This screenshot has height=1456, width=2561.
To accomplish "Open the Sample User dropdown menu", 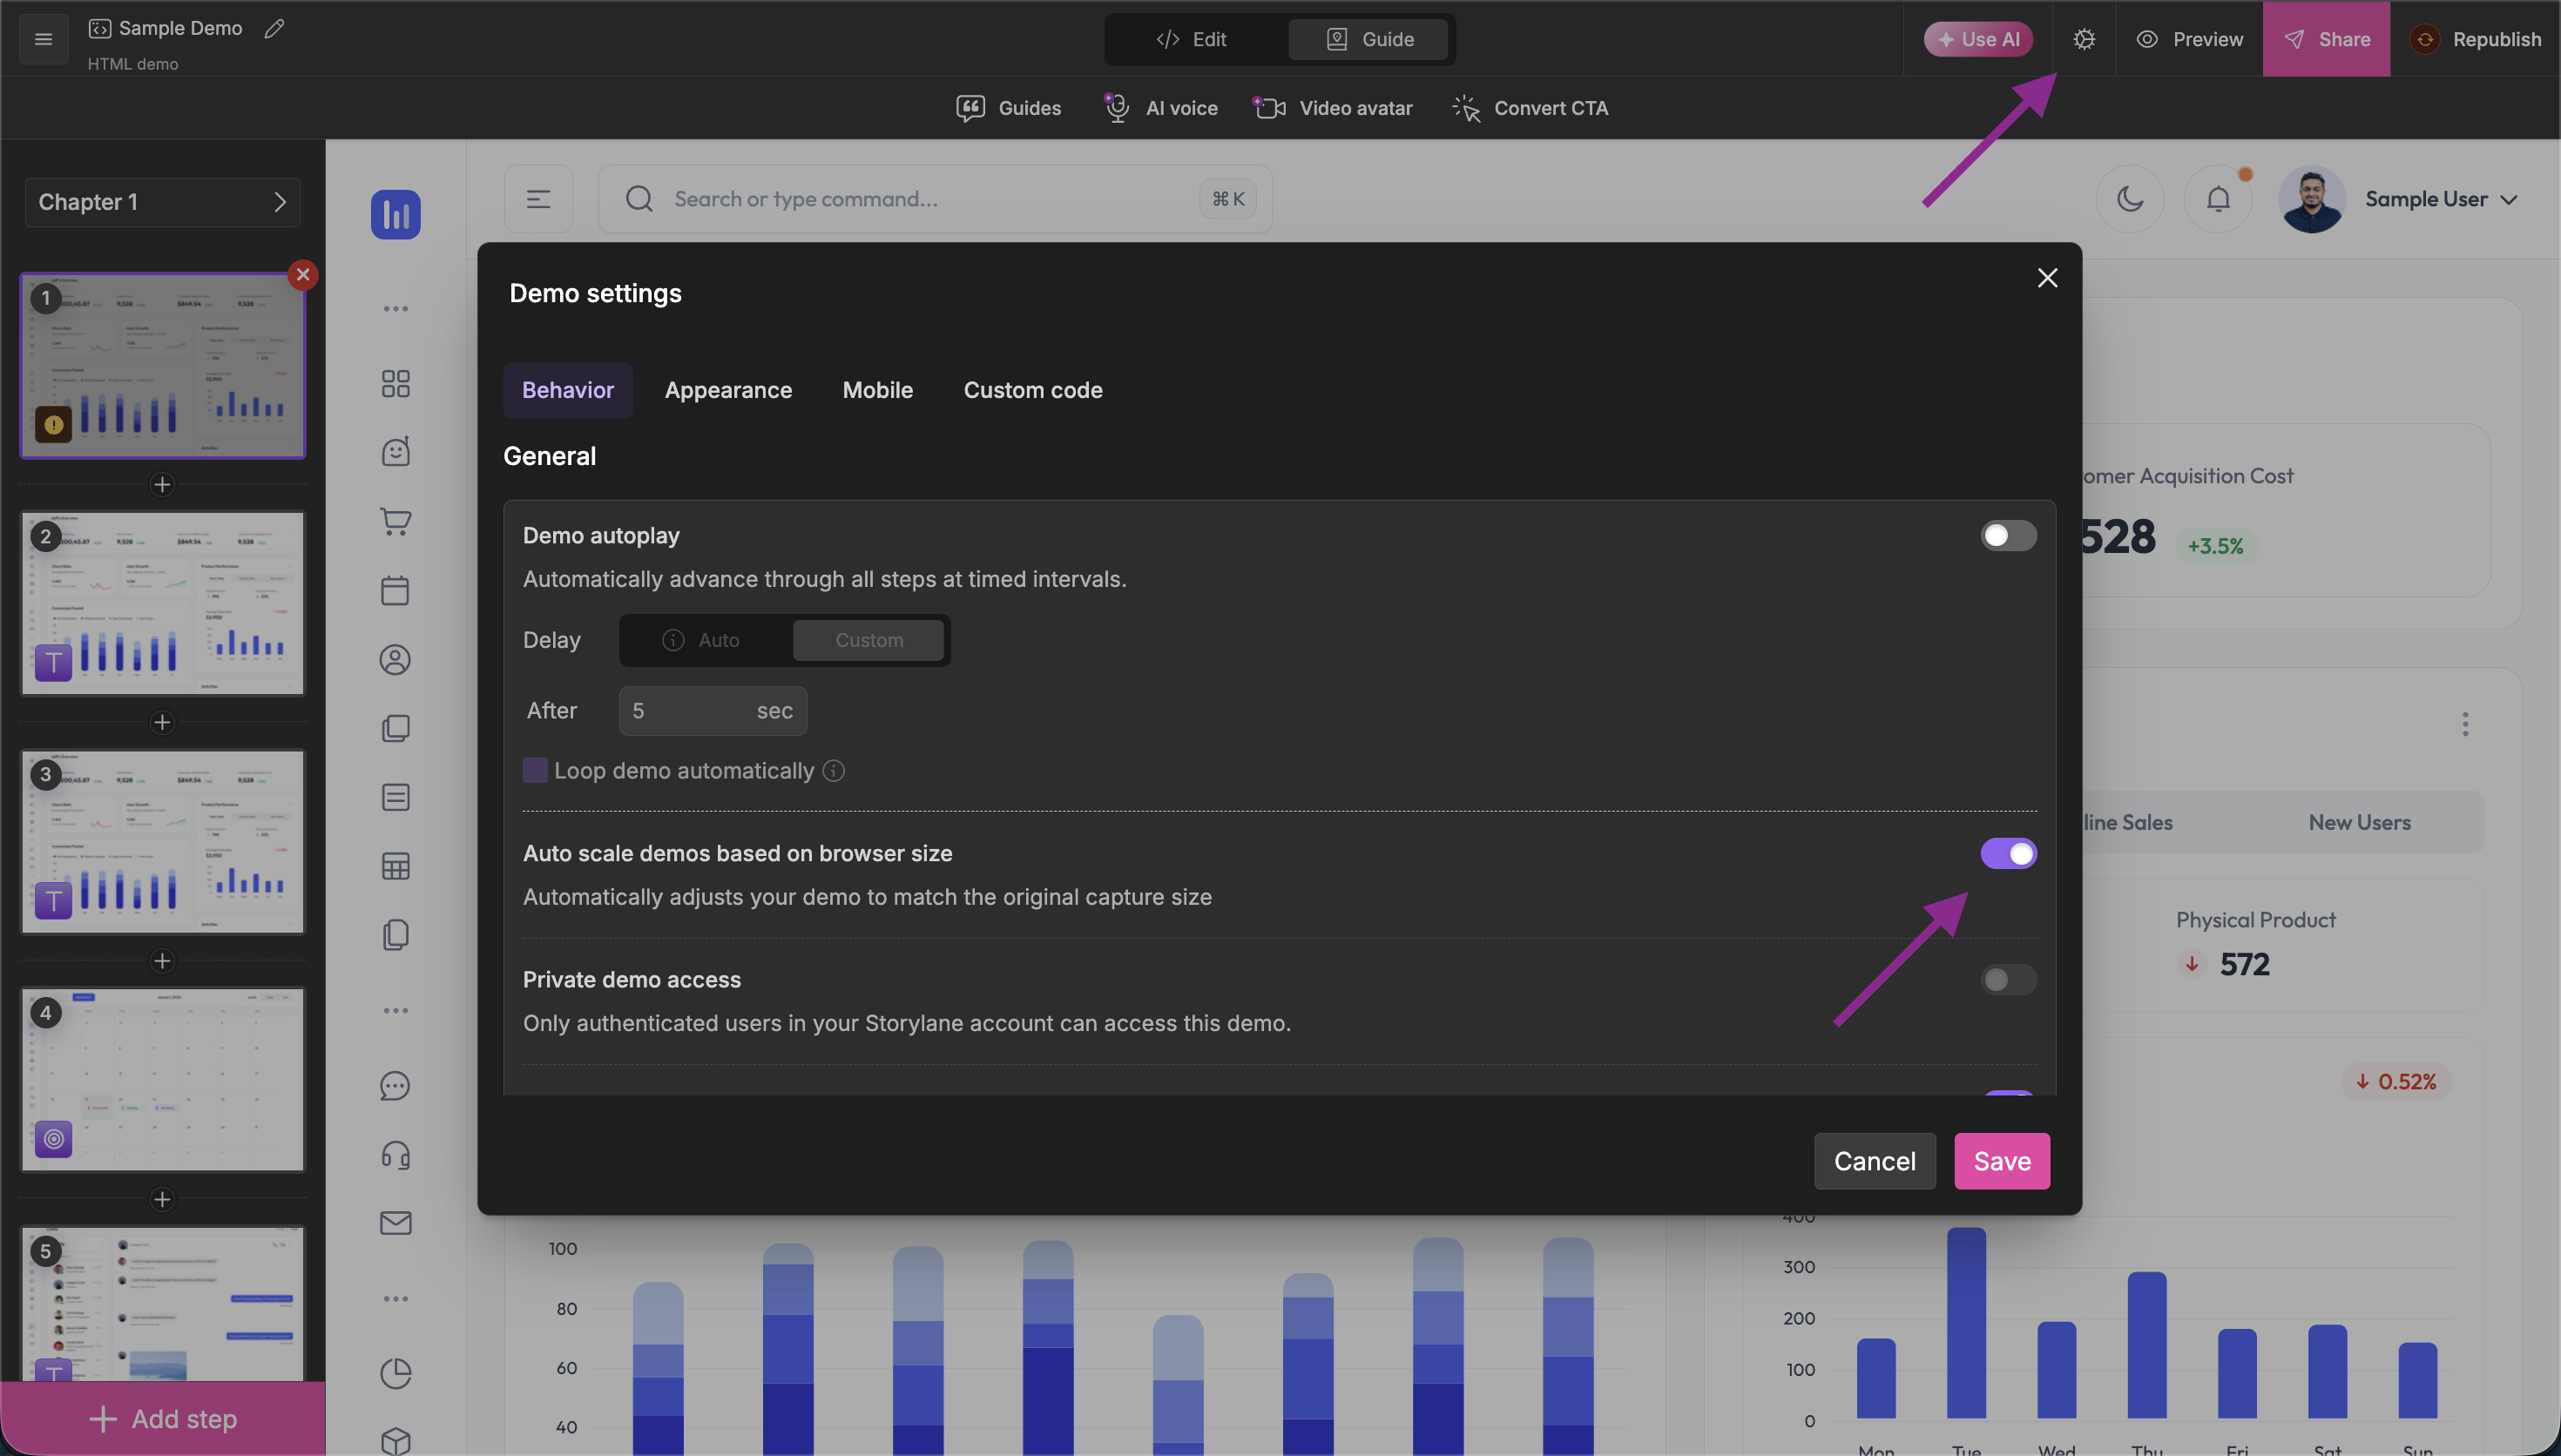I will click(x=2440, y=199).
